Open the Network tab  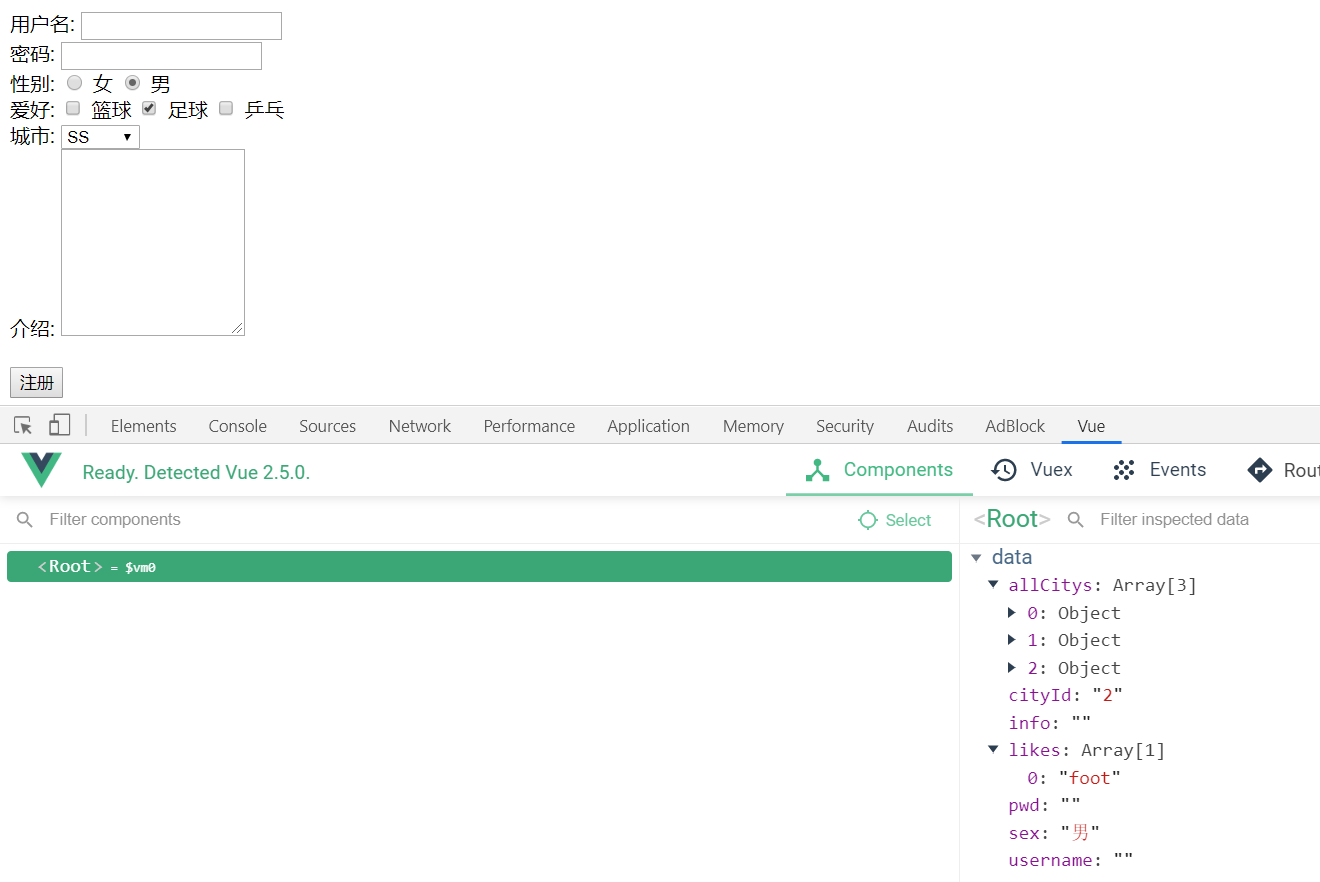(x=420, y=426)
